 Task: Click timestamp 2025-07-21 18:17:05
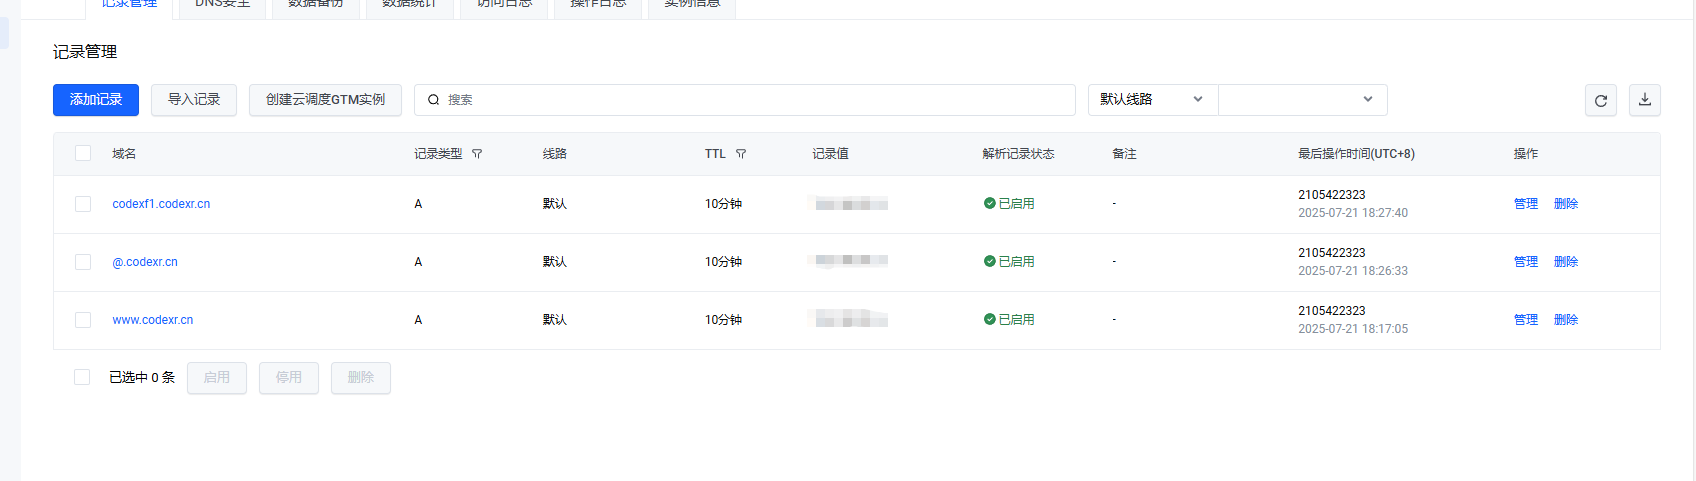[1353, 329]
